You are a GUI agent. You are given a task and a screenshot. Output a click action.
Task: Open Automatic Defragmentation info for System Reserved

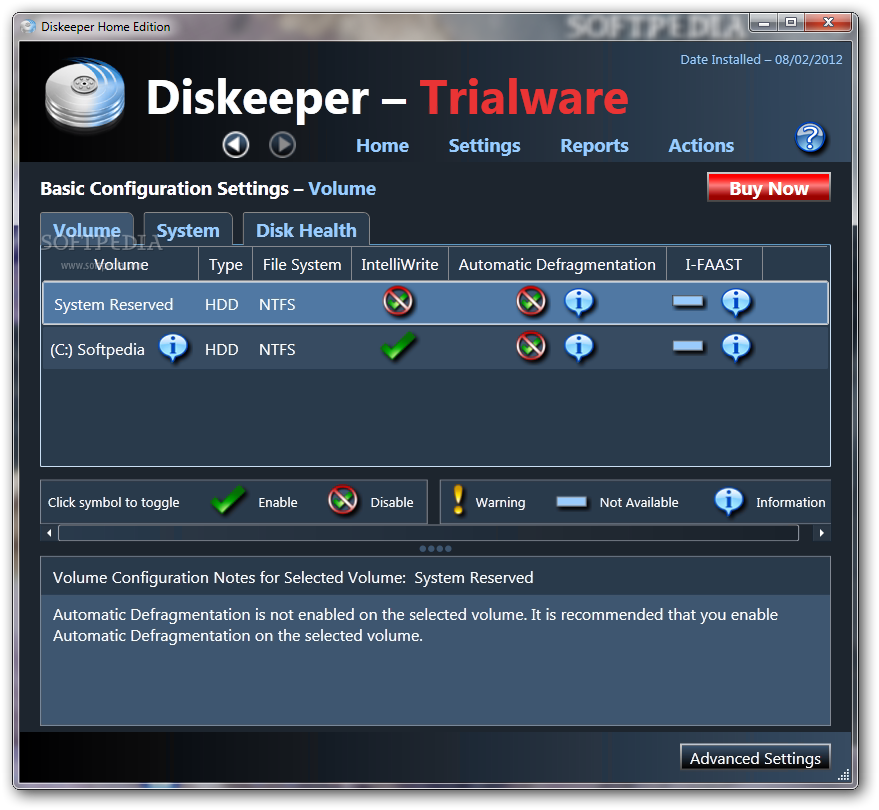[579, 303]
